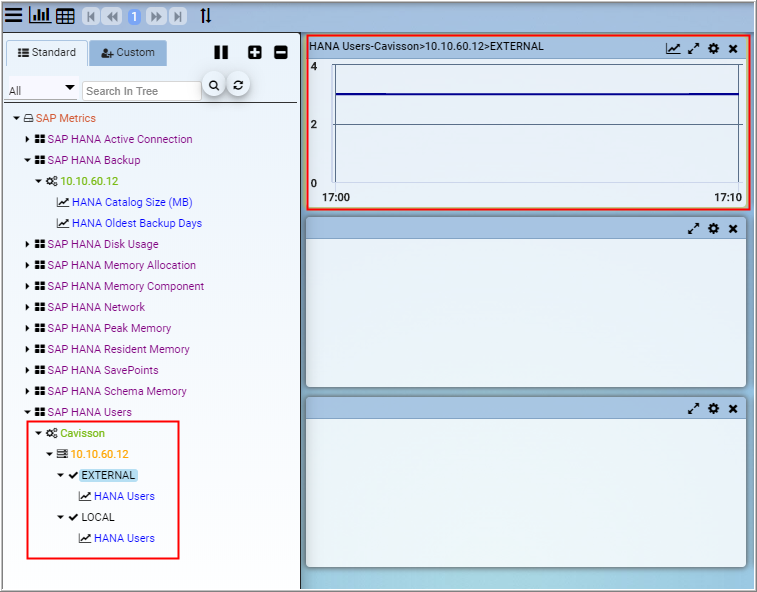Switch to the Standard tab
Screen dimensions: 757x592
click(x=47, y=53)
